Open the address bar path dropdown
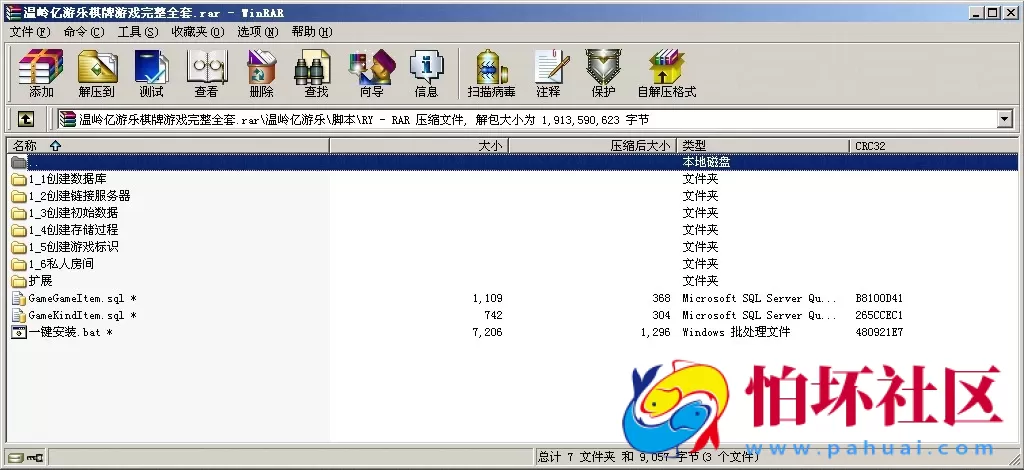Image resolution: width=1024 pixels, height=470 pixels. pos(1004,119)
